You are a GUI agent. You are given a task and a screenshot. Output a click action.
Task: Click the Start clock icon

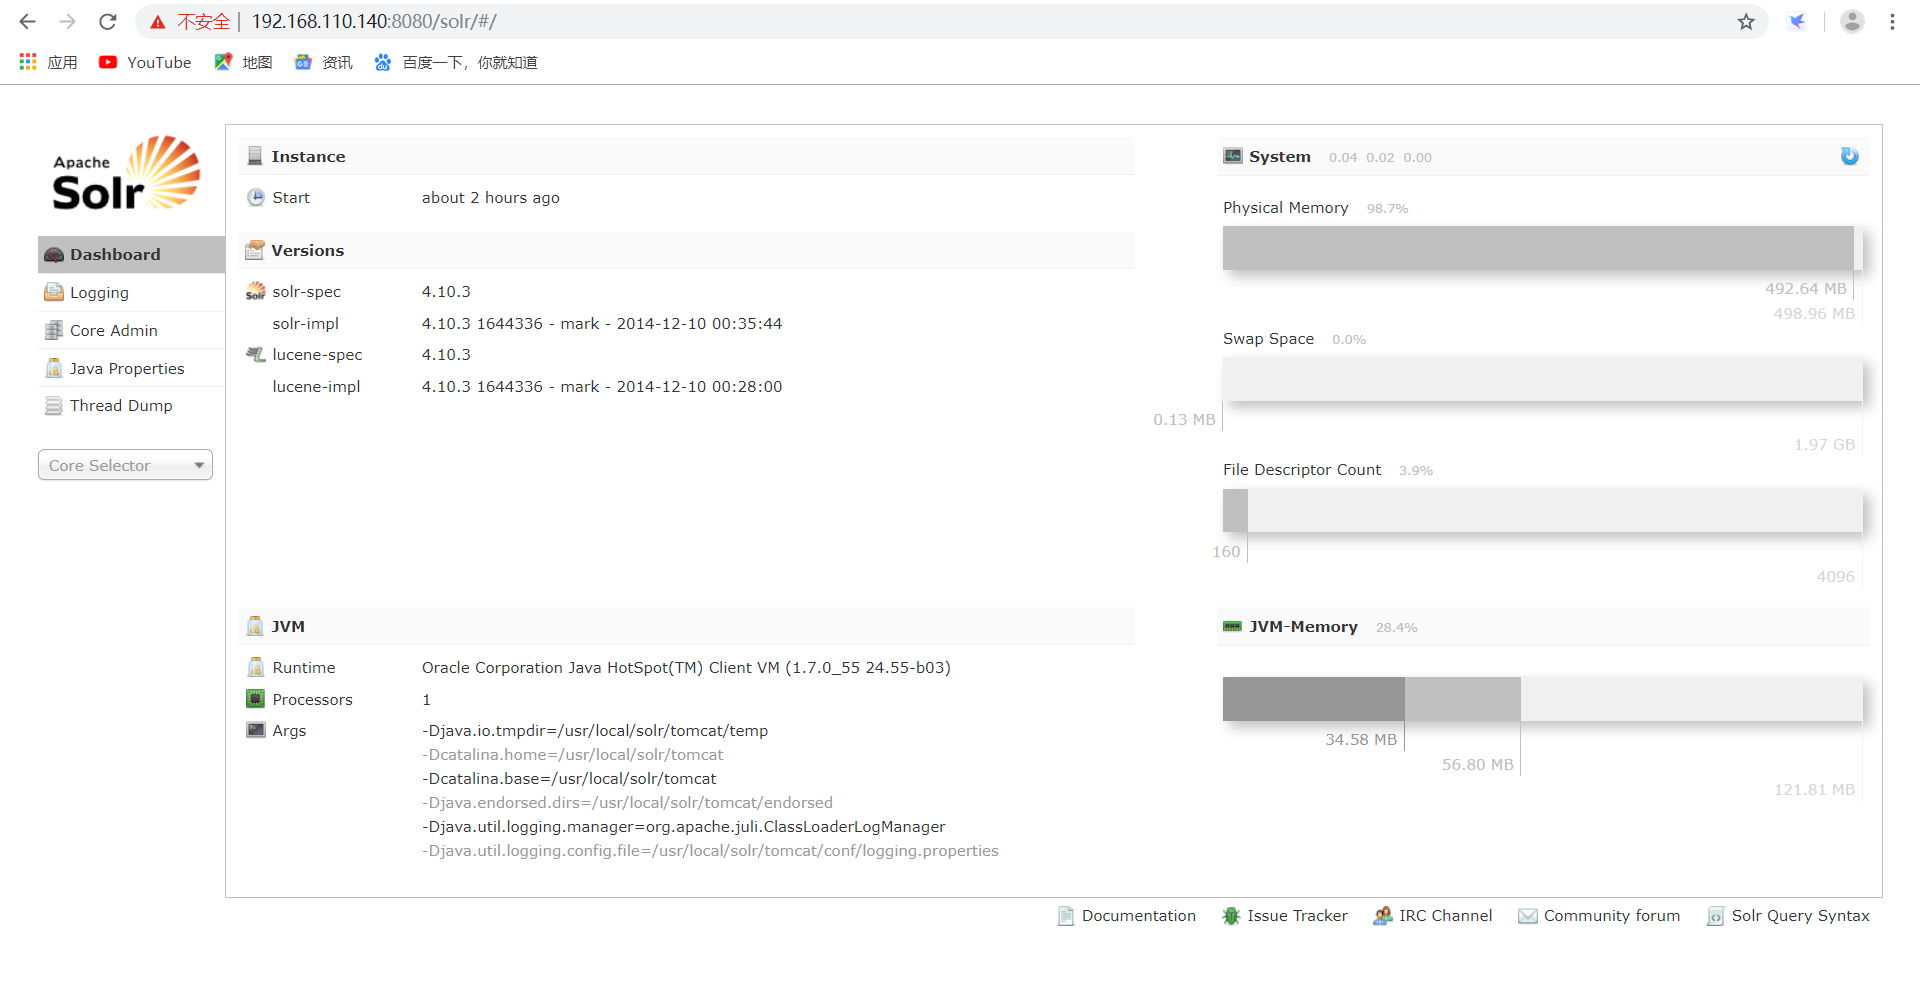(x=256, y=198)
